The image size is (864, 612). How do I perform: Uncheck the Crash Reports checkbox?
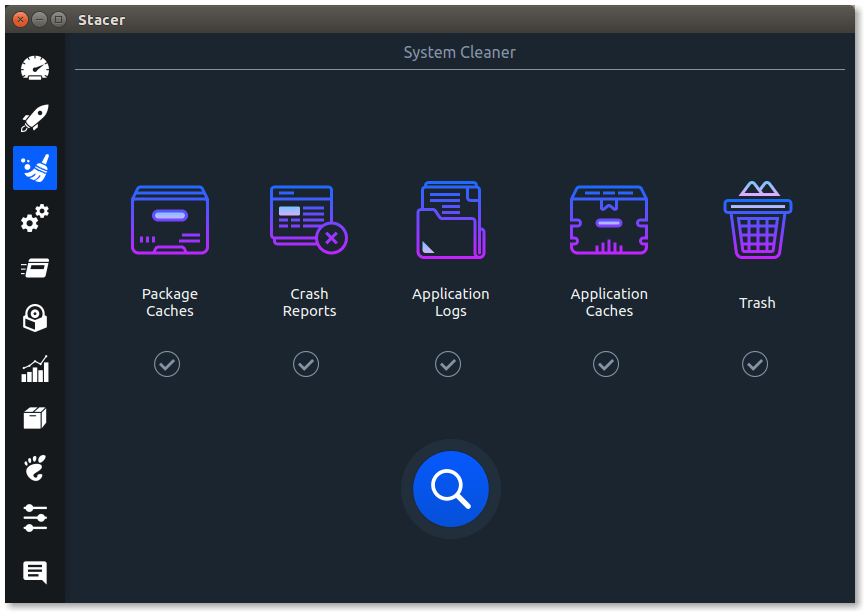306,365
